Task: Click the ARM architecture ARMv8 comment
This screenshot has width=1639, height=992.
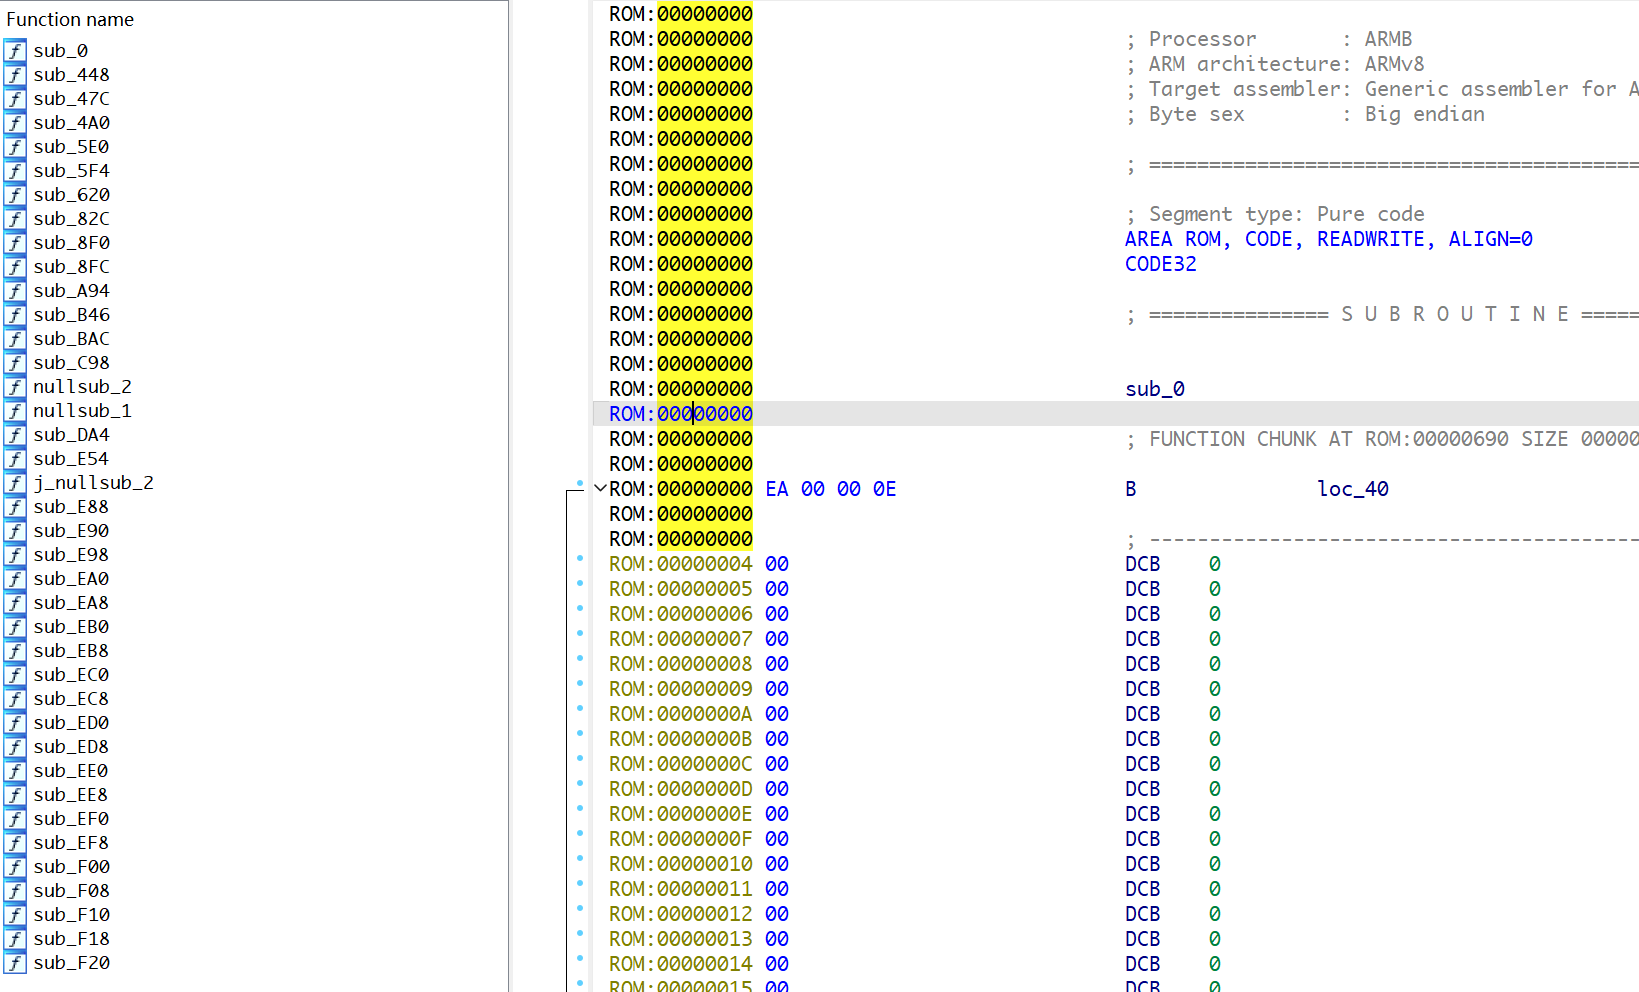Action: (x=1275, y=64)
